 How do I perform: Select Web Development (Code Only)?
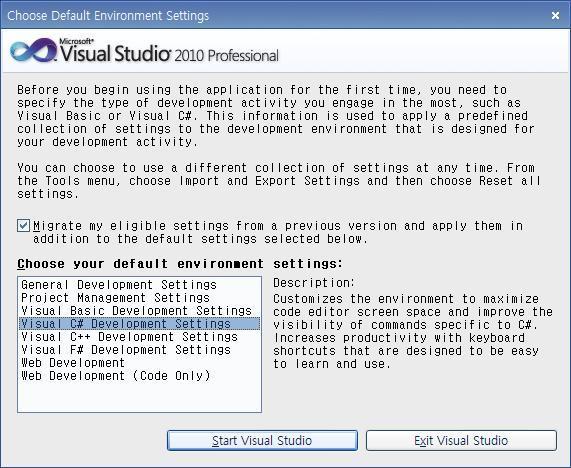(139, 376)
